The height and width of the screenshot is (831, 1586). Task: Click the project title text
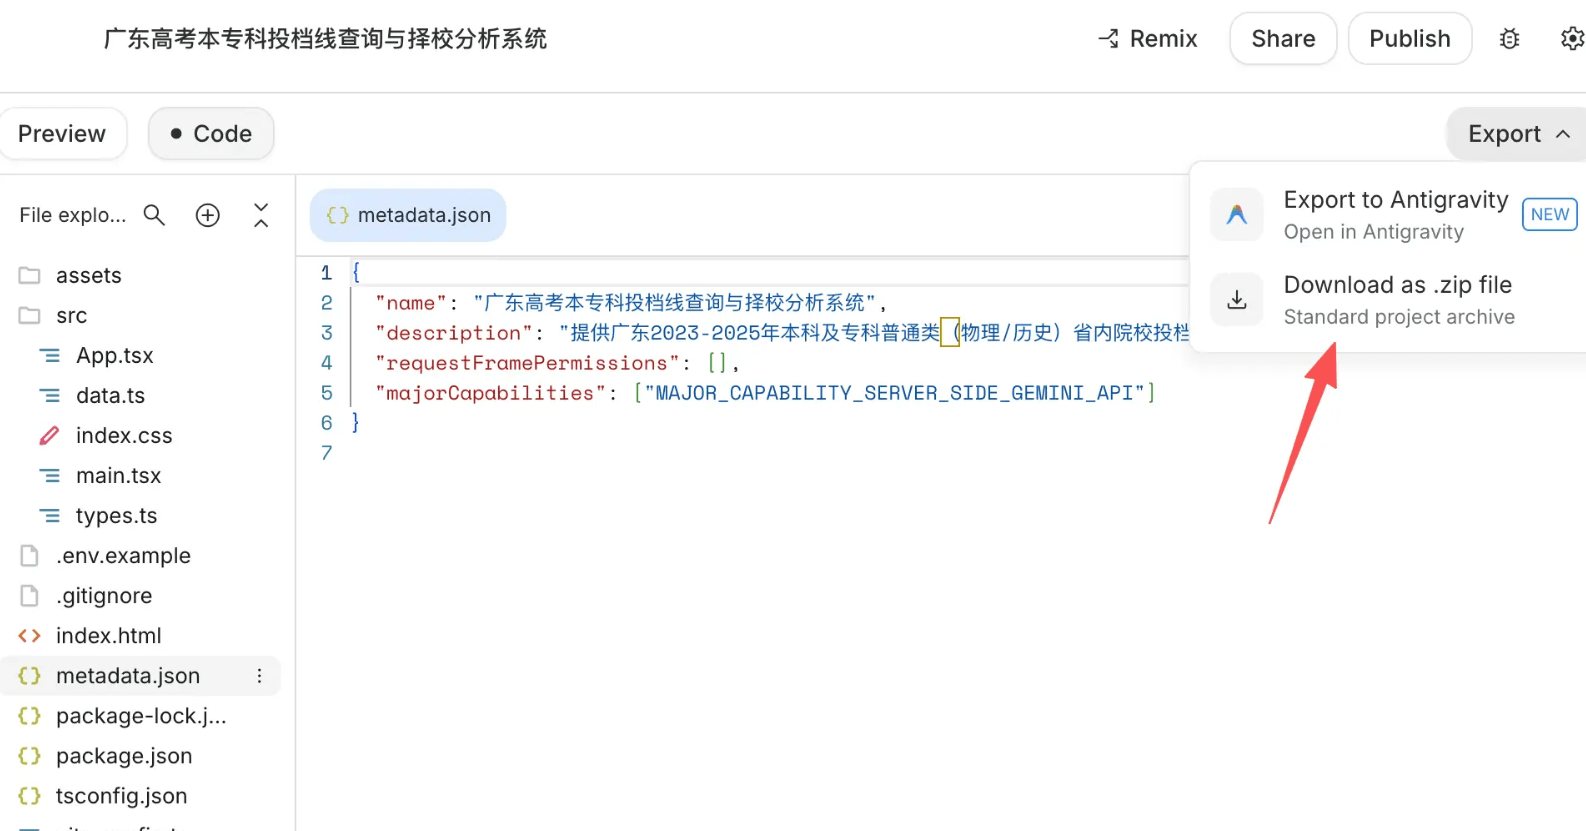coord(325,39)
